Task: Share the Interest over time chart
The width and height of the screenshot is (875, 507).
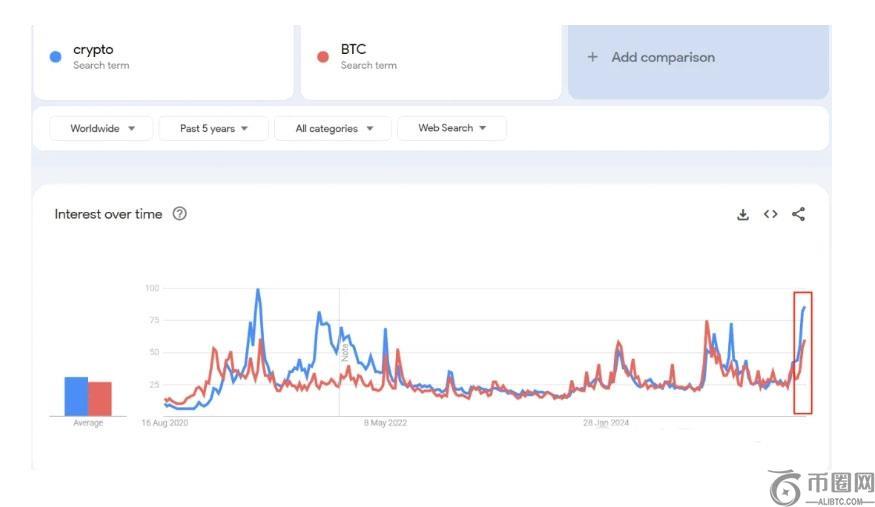Action: pyautogui.click(x=798, y=214)
